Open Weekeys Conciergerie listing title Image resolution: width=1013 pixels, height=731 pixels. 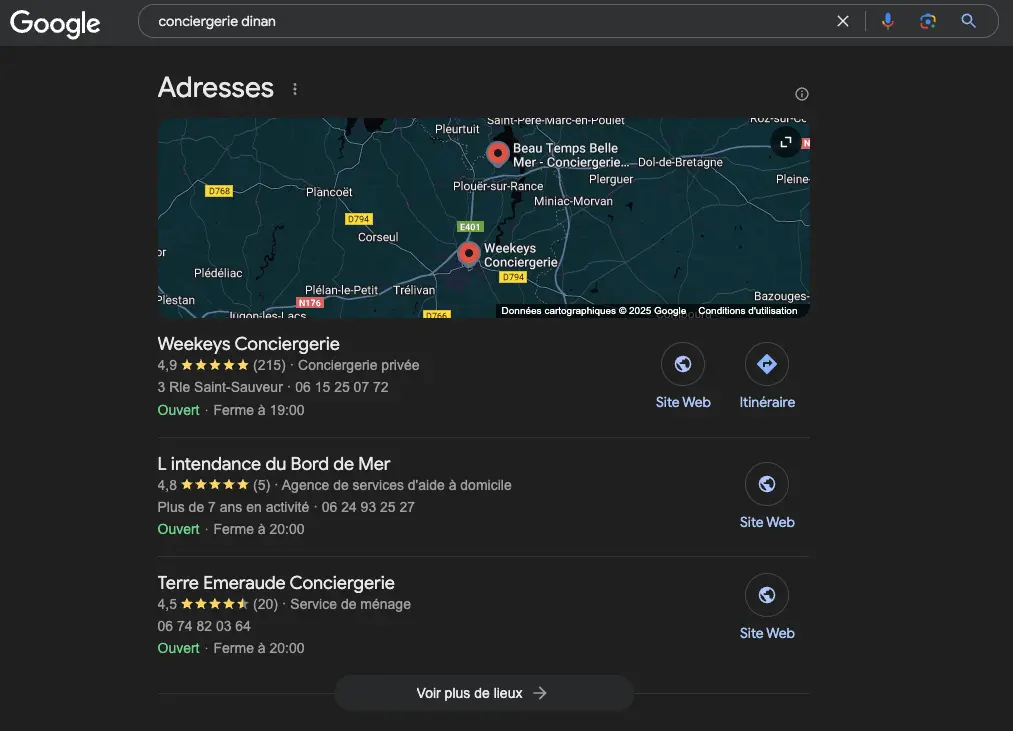pyautogui.click(x=248, y=344)
